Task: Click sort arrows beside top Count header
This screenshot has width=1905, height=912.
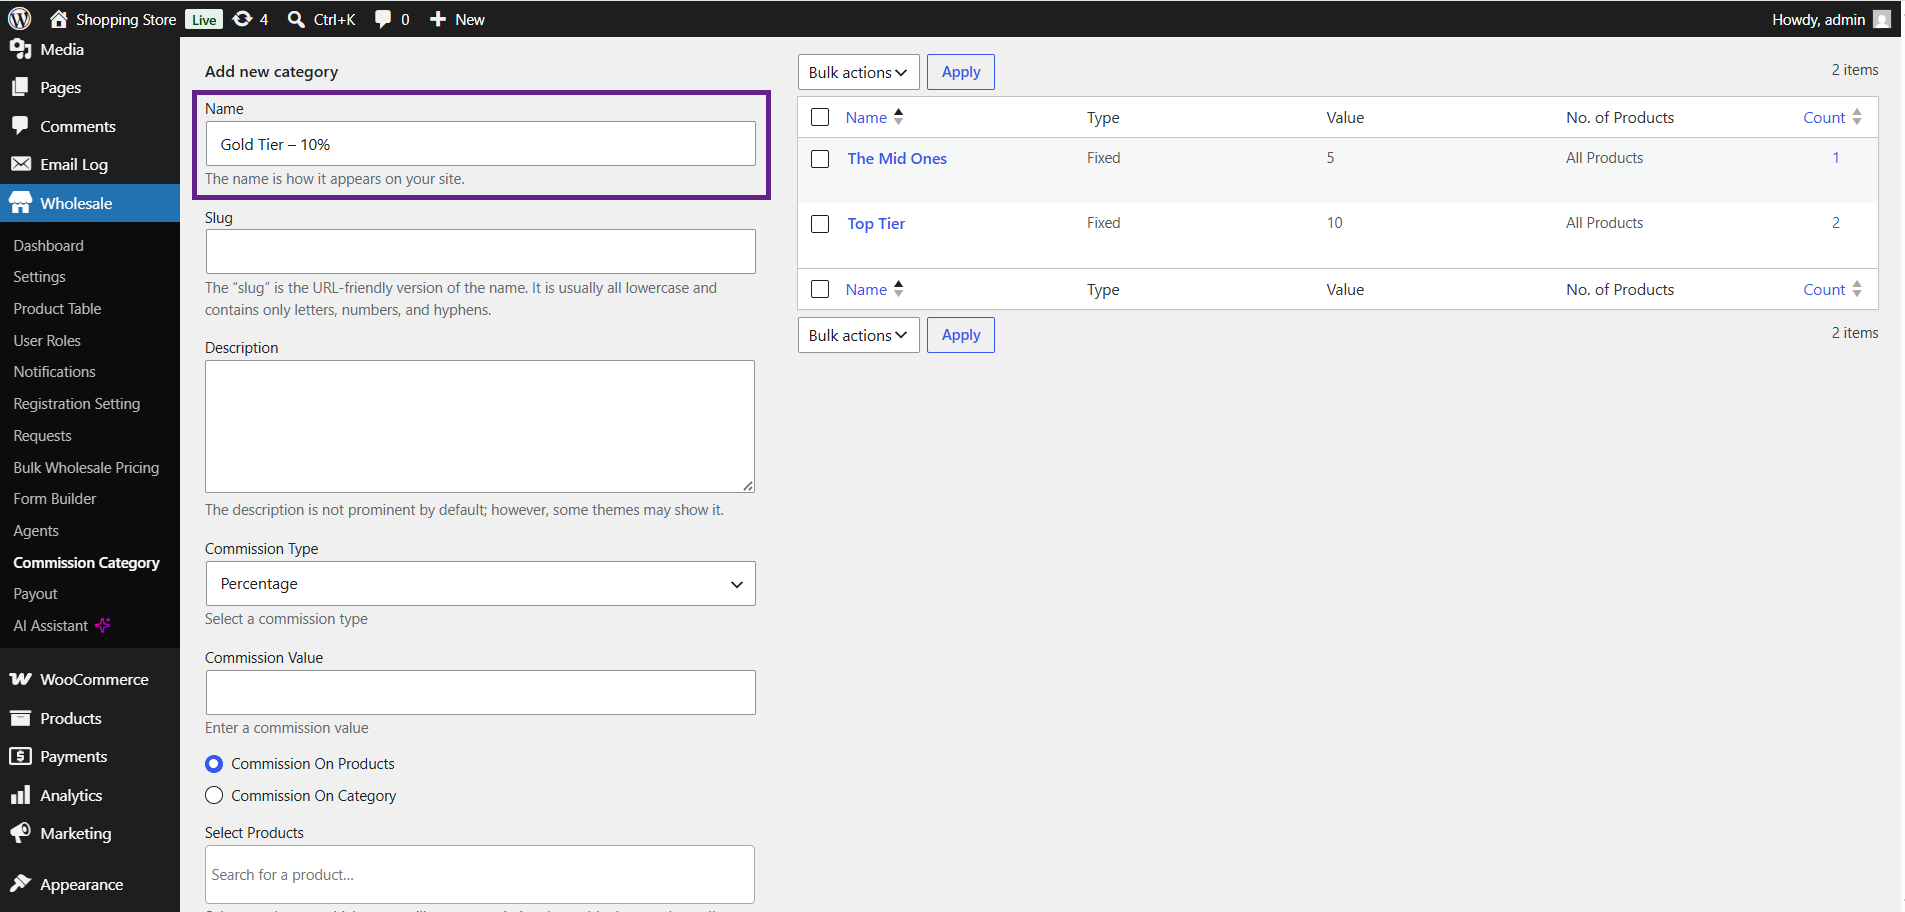Action: coord(1857,117)
